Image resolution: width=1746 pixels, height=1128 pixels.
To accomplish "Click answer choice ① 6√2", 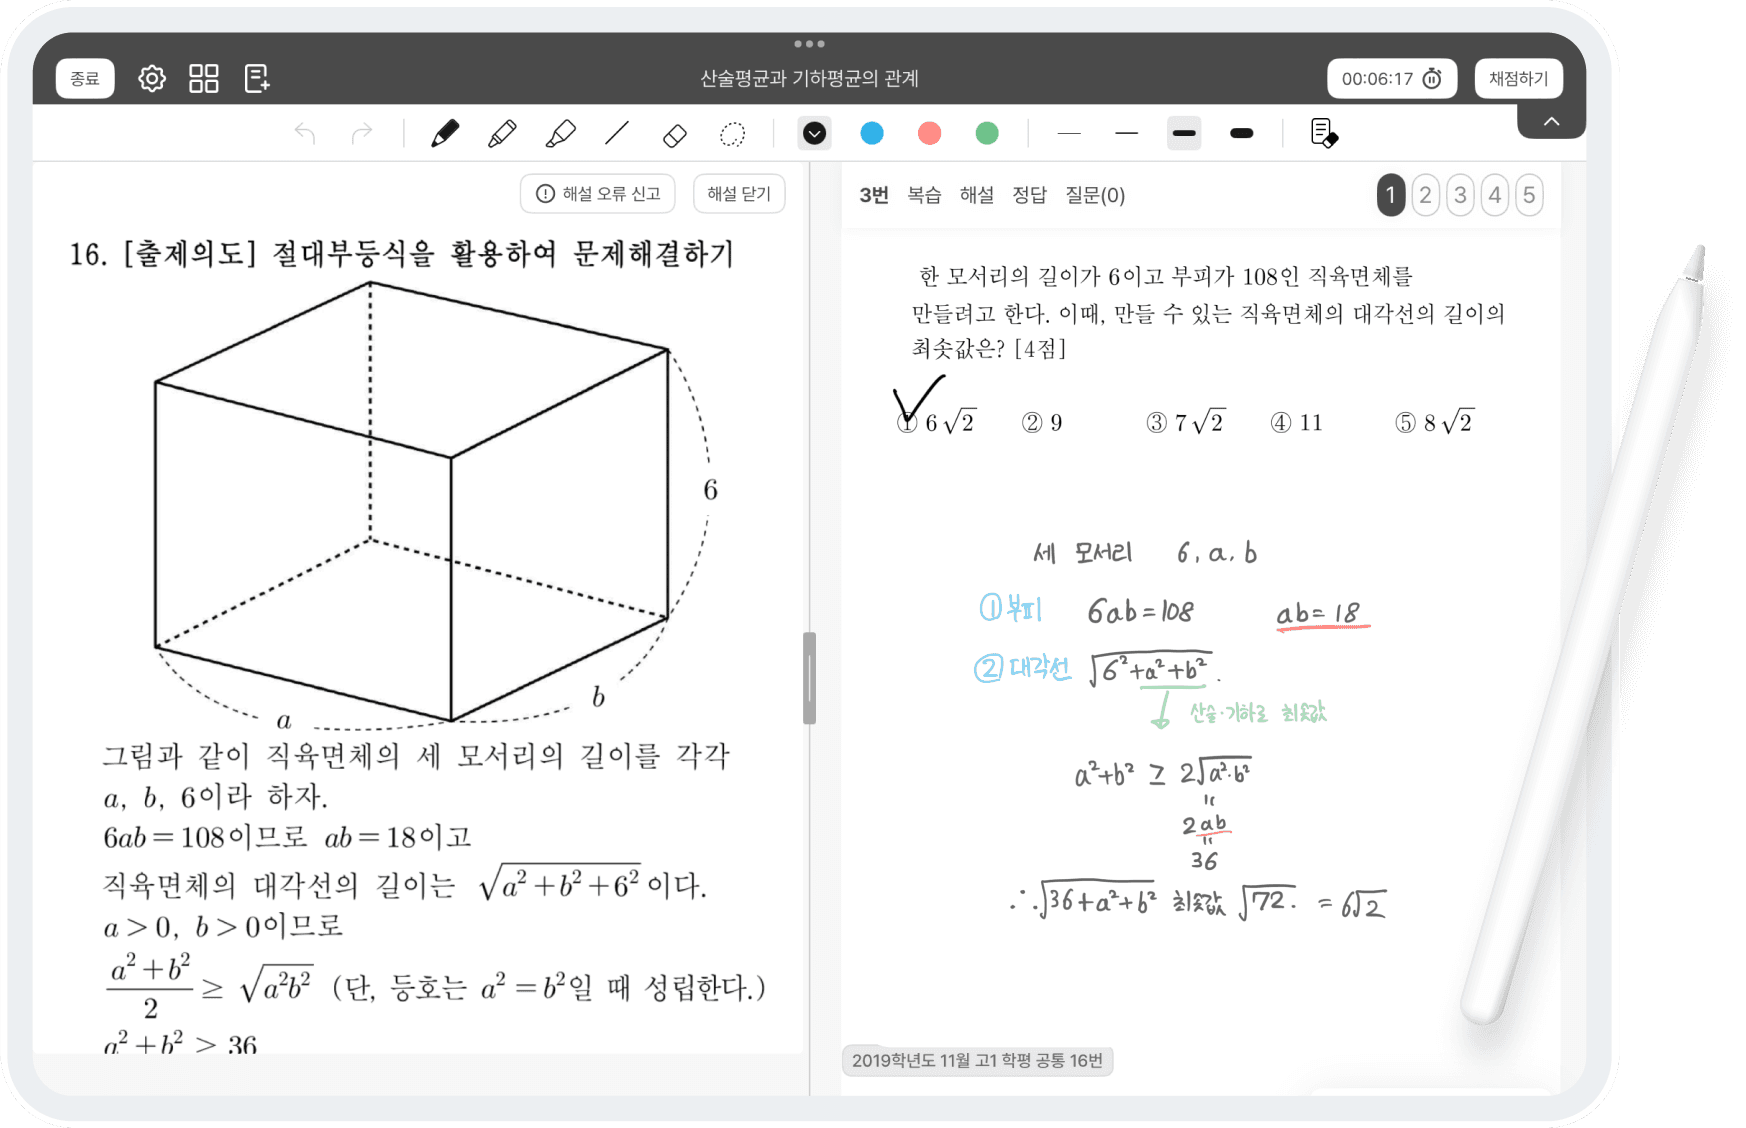I will click(x=936, y=422).
